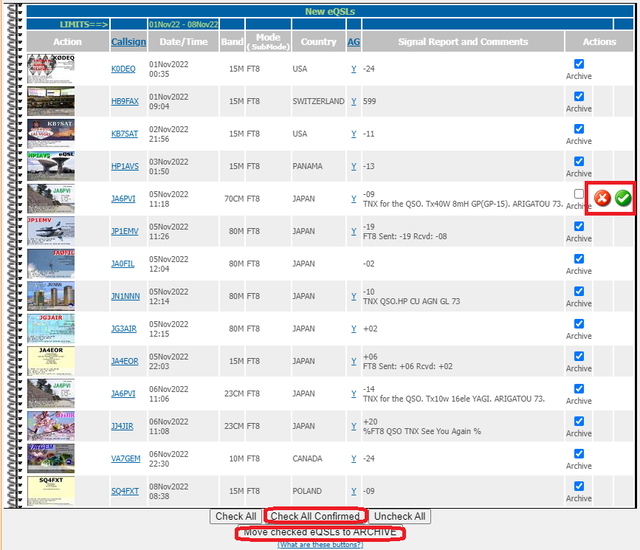Click the Uncheck All button
The width and height of the screenshot is (640, 550).
click(400, 516)
